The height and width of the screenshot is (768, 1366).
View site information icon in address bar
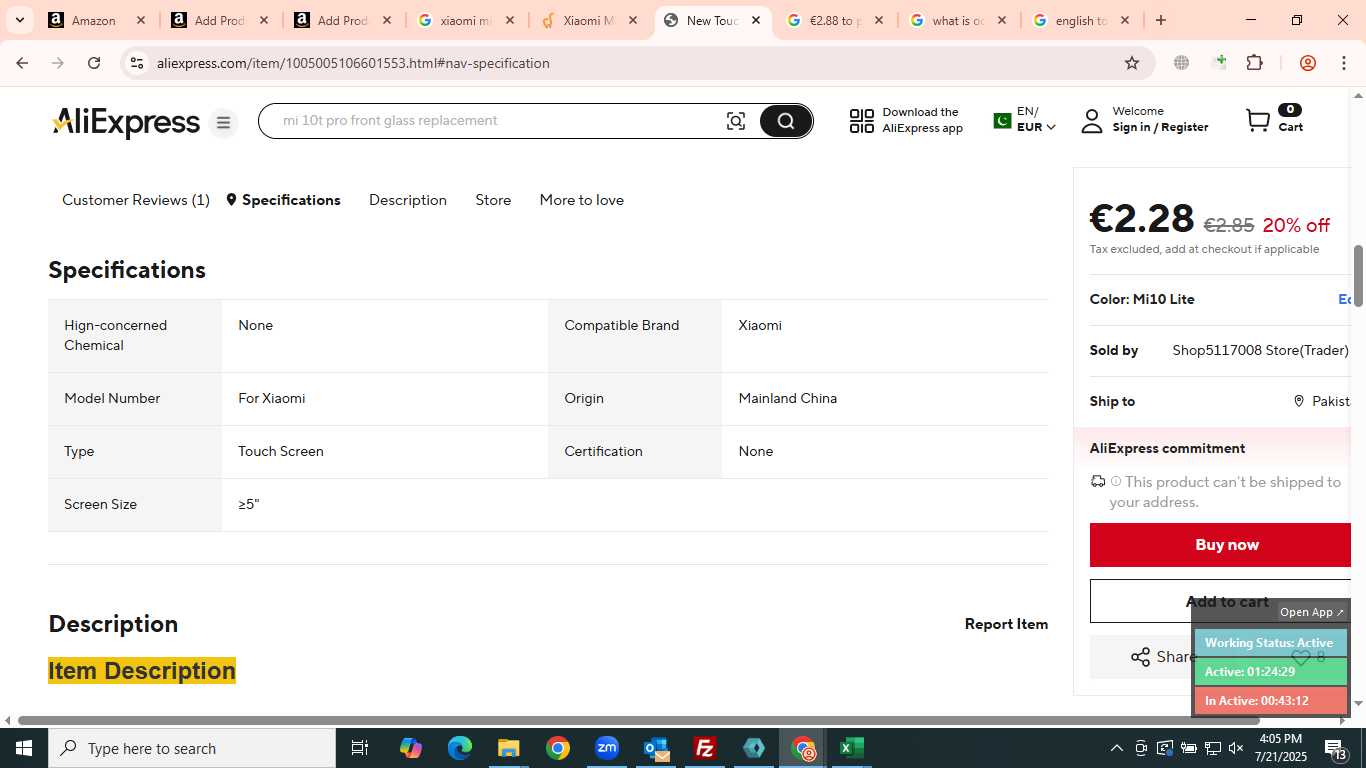136,63
